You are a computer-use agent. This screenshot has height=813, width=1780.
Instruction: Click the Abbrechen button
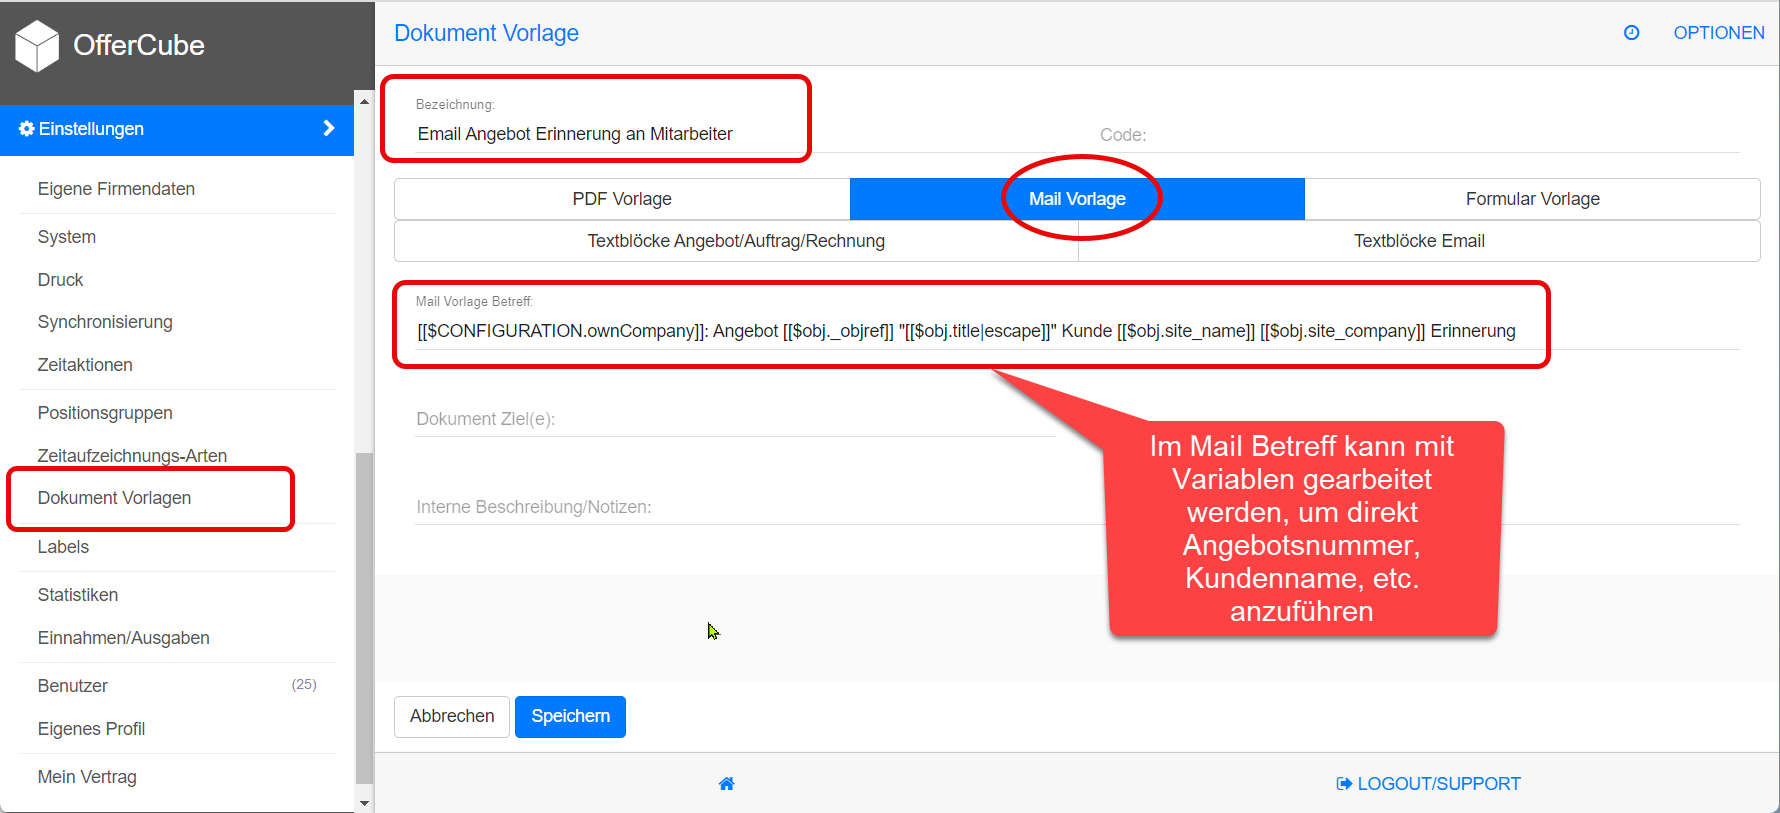(452, 717)
